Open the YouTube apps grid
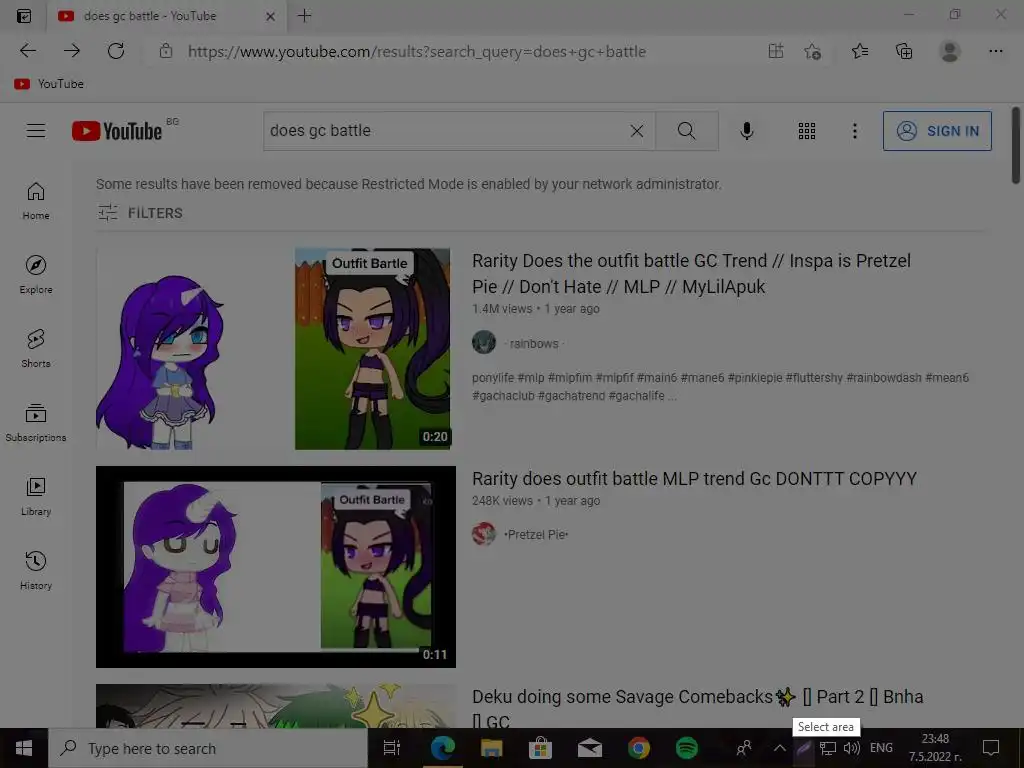This screenshot has height=768, width=1024. (x=807, y=131)
